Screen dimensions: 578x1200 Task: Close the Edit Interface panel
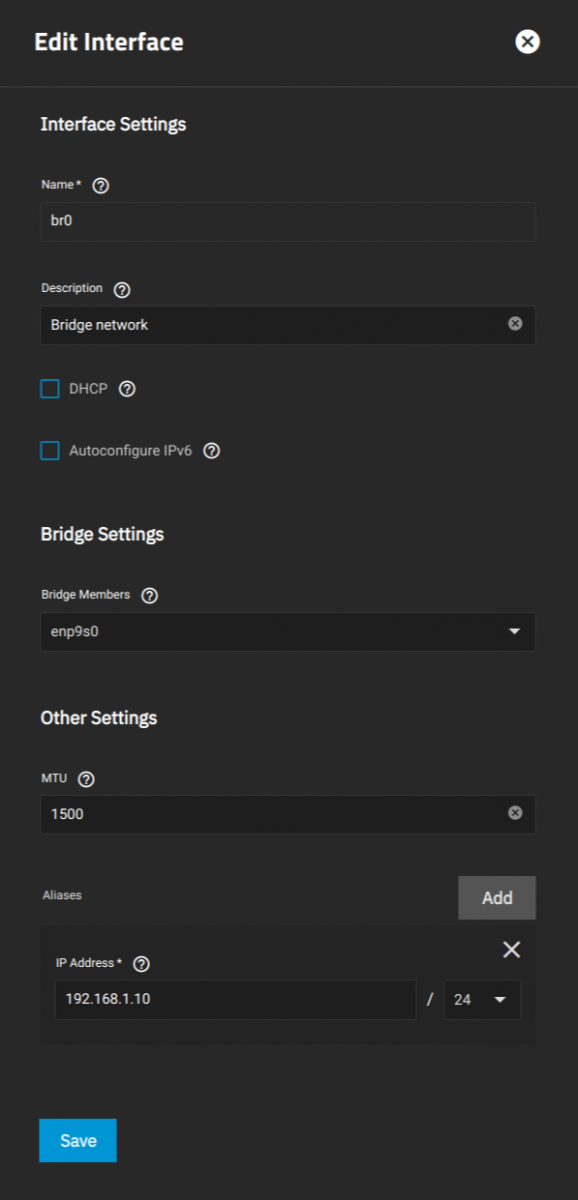click(527, 41)
